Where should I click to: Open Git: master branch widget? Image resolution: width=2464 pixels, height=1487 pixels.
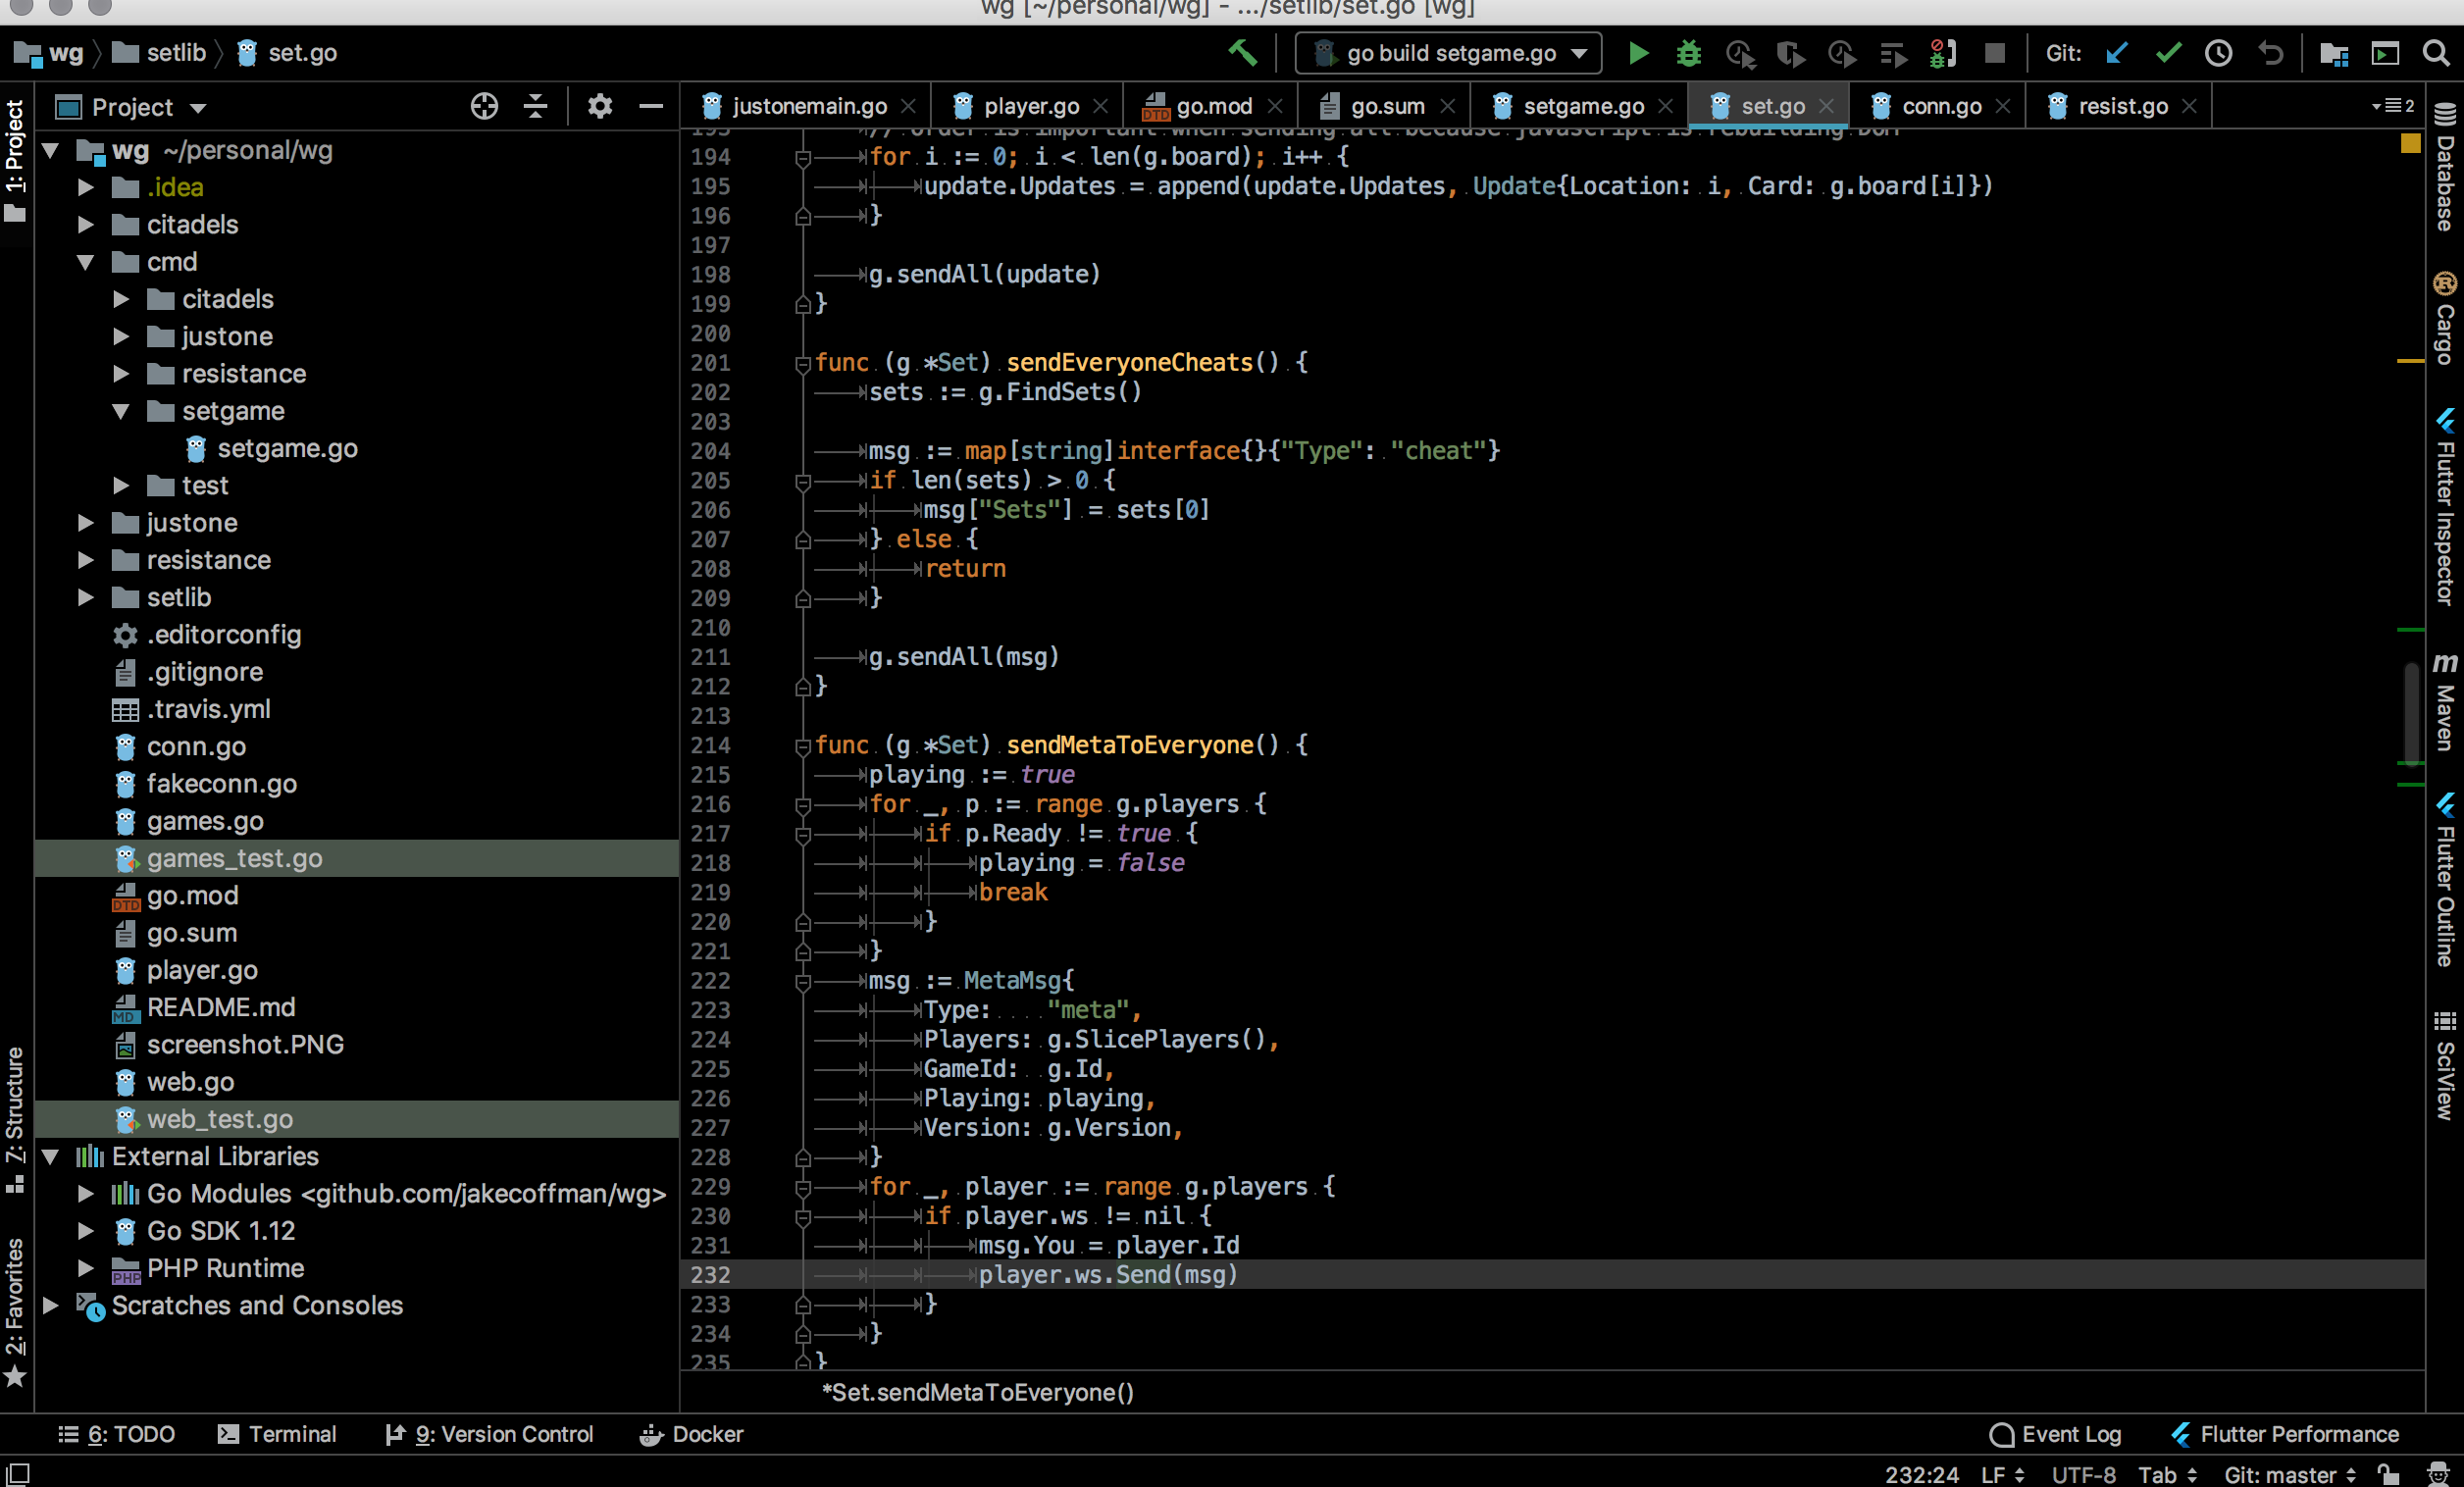[x=2290, y=1474]
